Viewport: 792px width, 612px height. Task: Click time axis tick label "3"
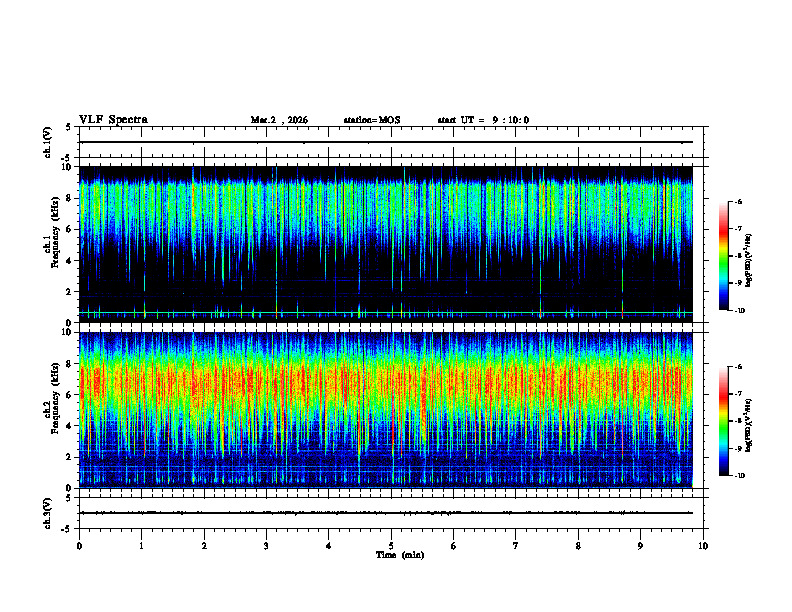[x=266, y=546]
